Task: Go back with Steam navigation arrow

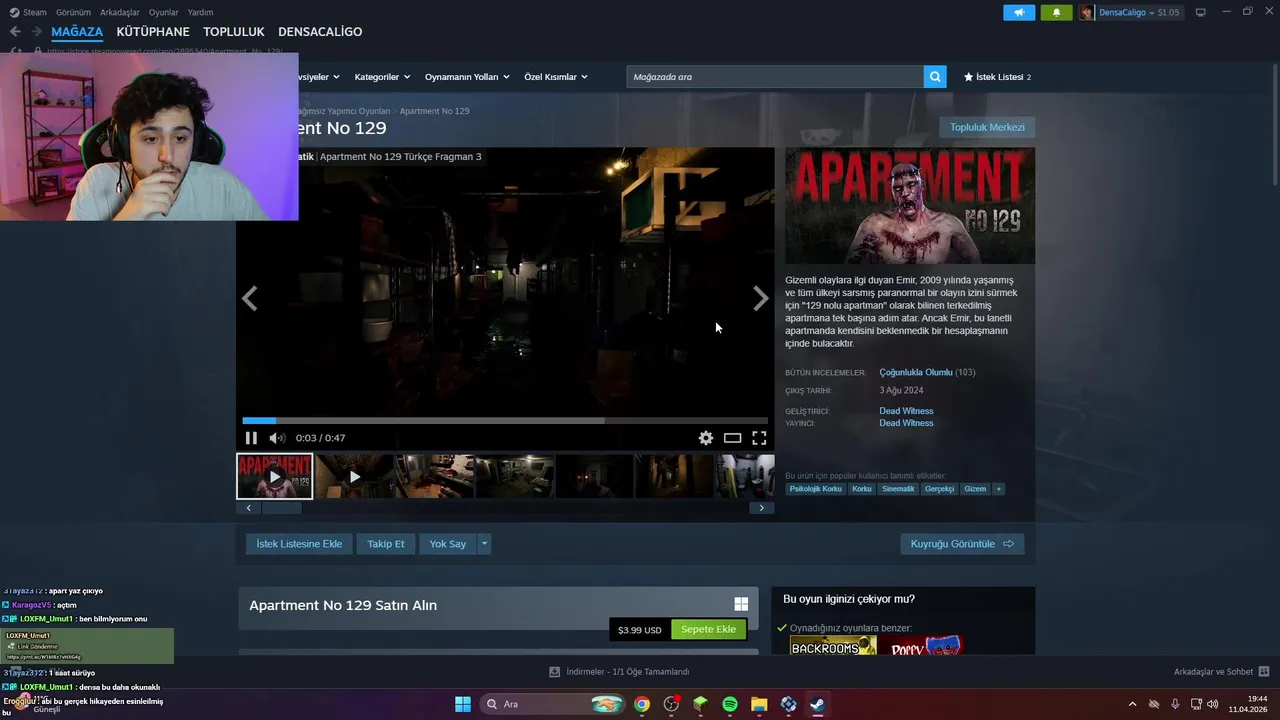Action: point(15,32)
